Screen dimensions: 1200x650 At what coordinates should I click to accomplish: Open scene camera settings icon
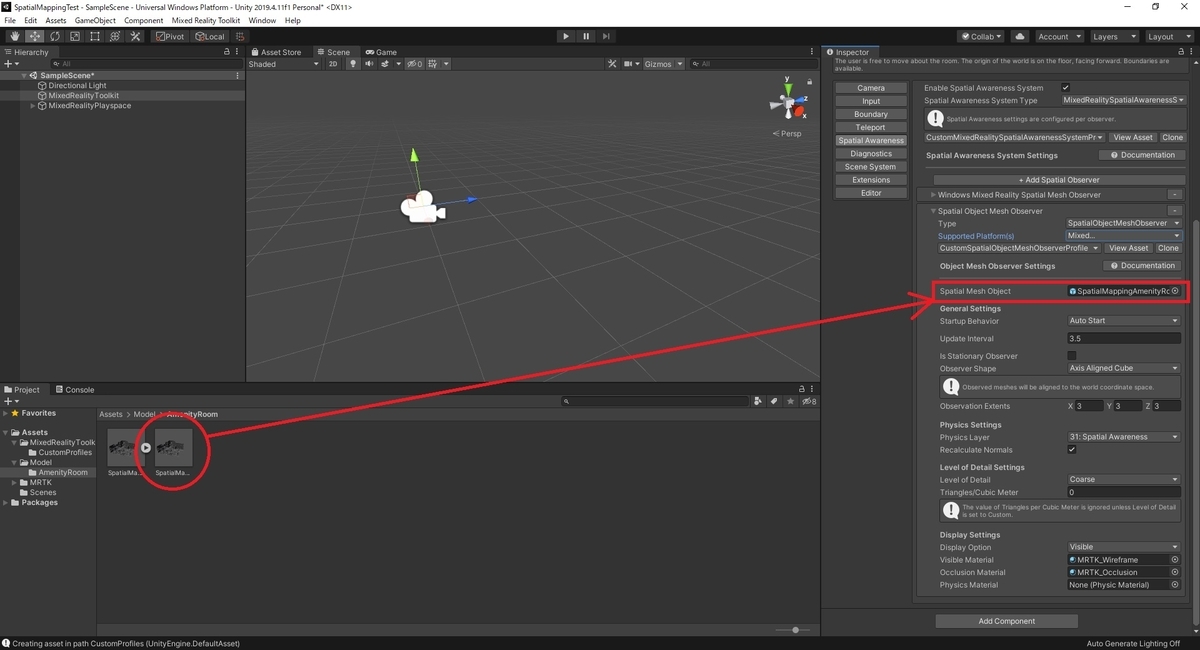(x=628, y=64)
